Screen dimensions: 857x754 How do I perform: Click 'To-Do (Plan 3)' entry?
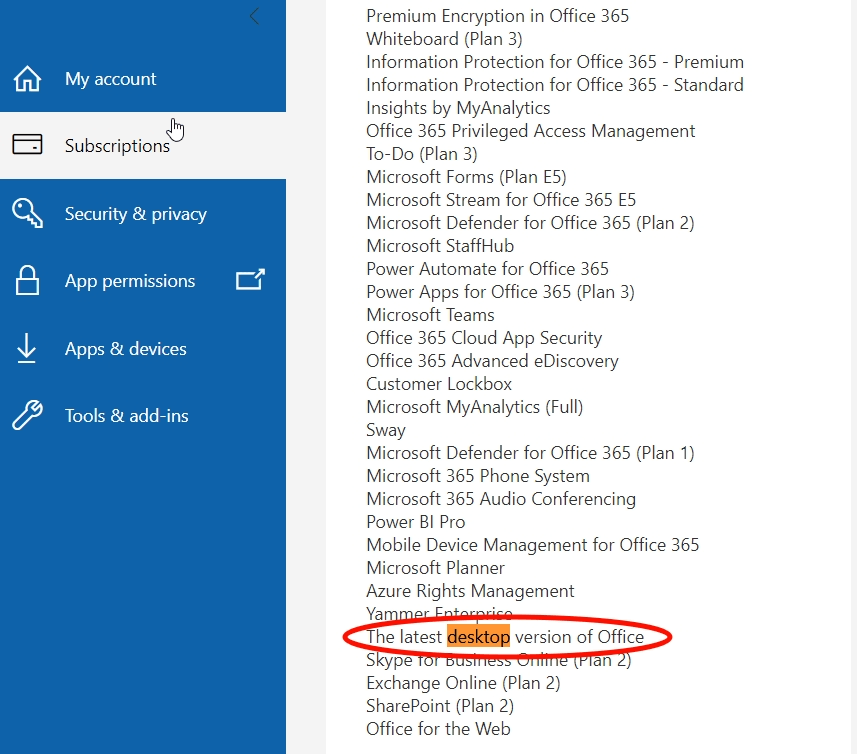point(422,154)
